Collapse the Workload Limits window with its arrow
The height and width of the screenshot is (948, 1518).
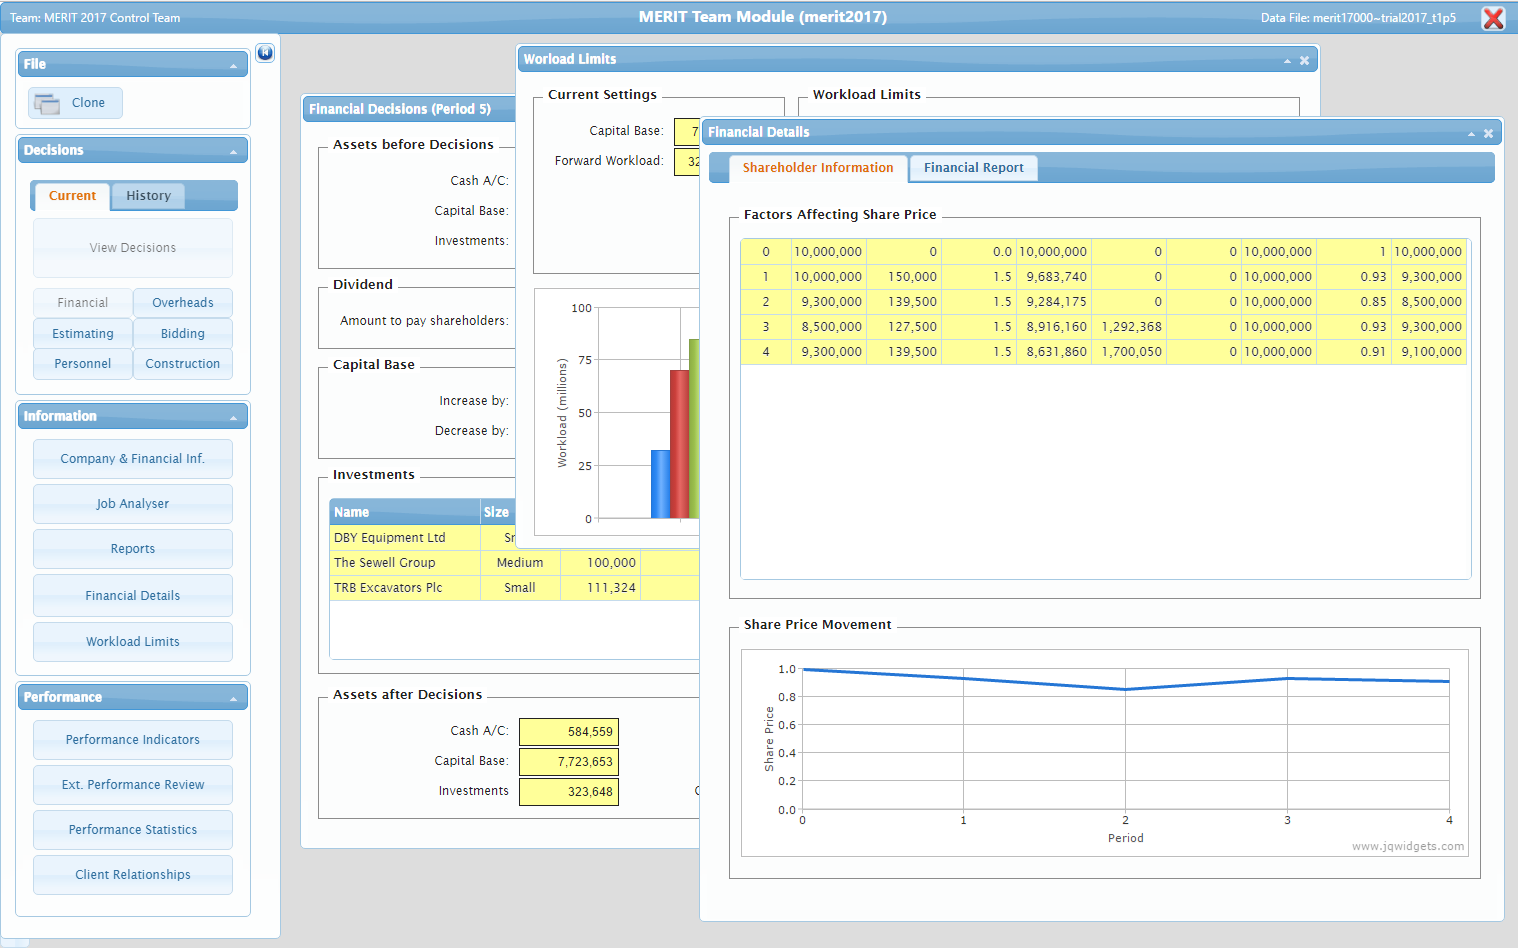pos(1287,61)
